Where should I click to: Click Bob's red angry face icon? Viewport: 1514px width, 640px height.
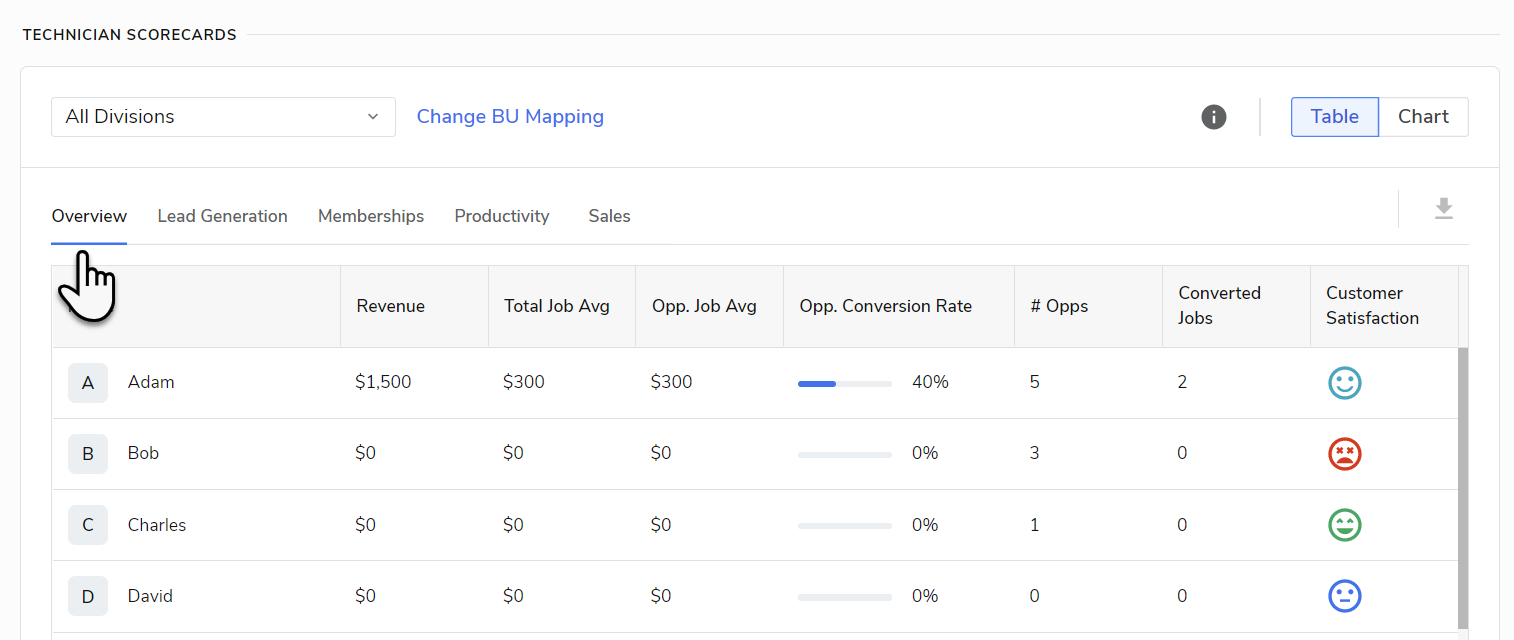[1345, 454]
